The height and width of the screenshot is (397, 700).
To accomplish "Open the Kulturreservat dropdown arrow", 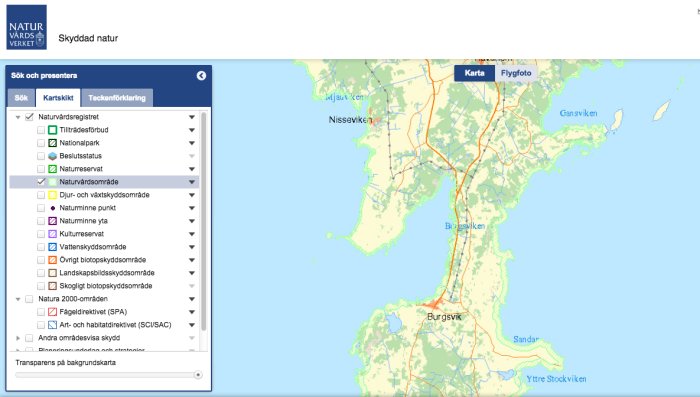I will [x=192, y=234].
